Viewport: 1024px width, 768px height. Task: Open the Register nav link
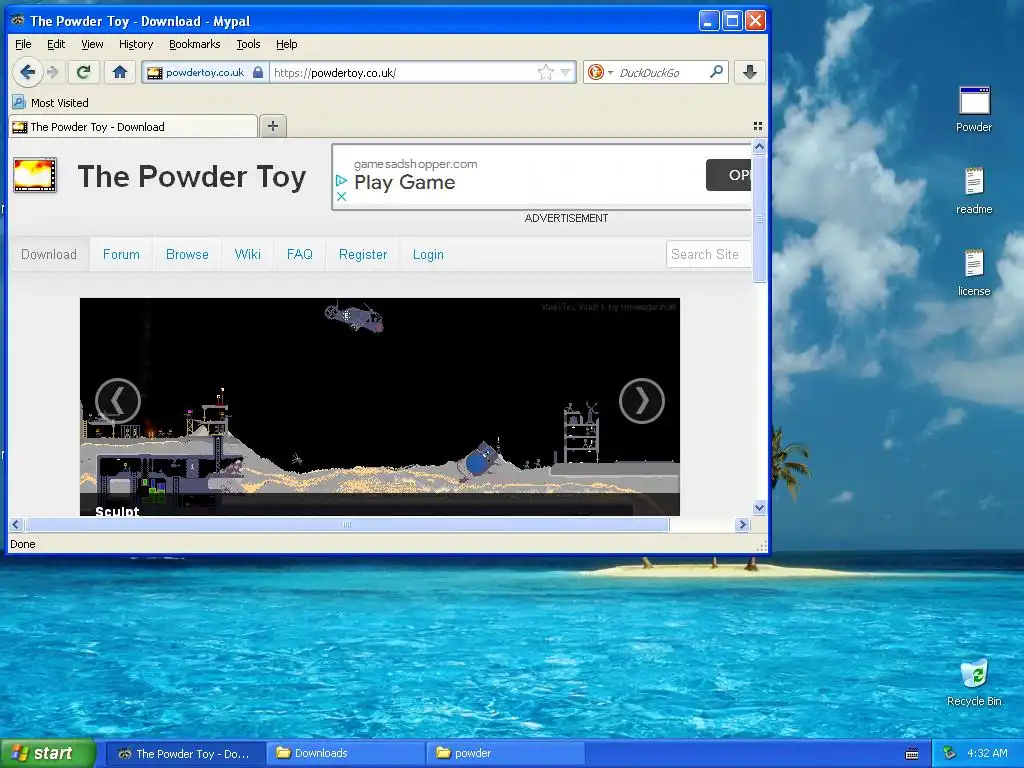coord(363,254)
